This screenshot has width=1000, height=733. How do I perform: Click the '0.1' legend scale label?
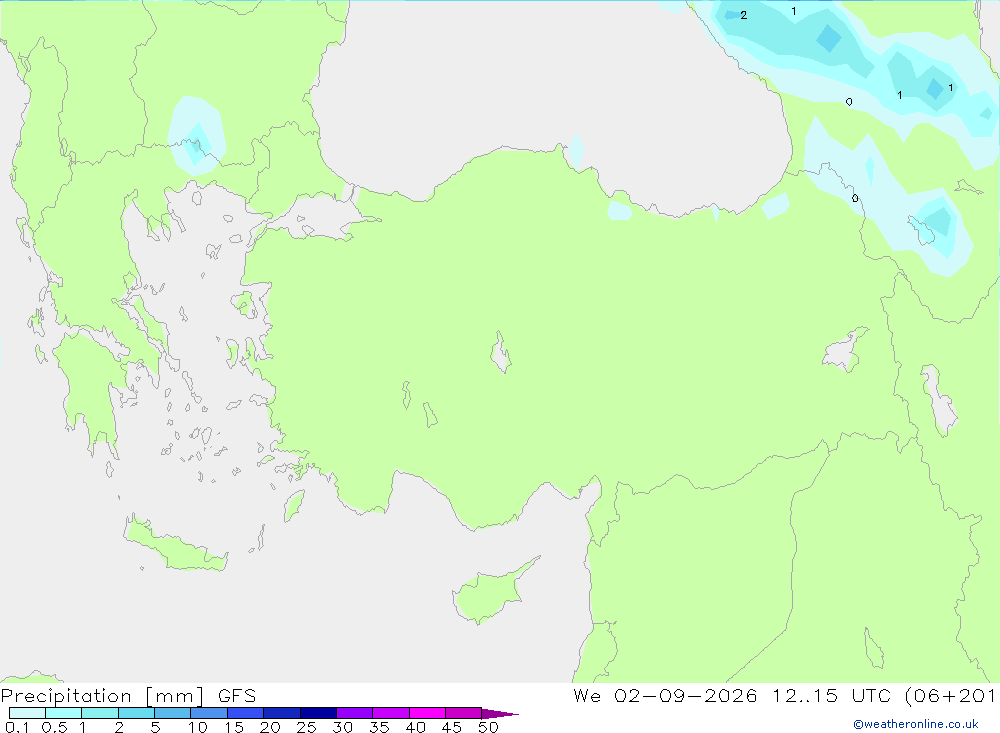click(17, 727)
